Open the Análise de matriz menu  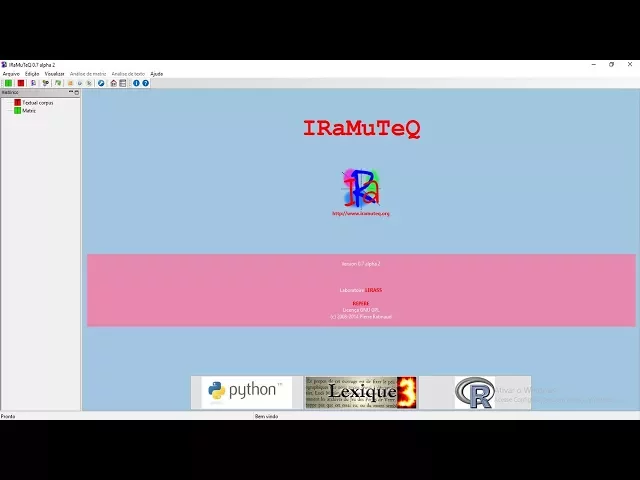(x=88, y=74)
